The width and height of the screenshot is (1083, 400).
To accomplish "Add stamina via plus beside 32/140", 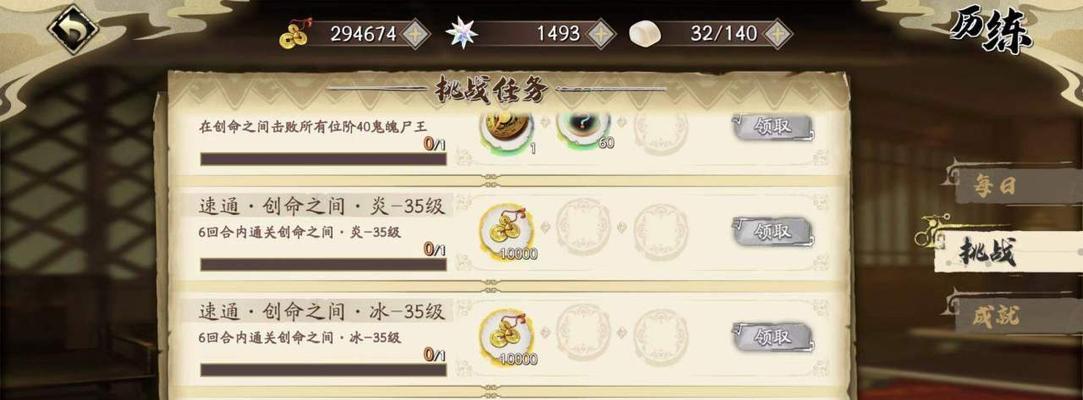I will pyautogui.click(x=778, y=34).
